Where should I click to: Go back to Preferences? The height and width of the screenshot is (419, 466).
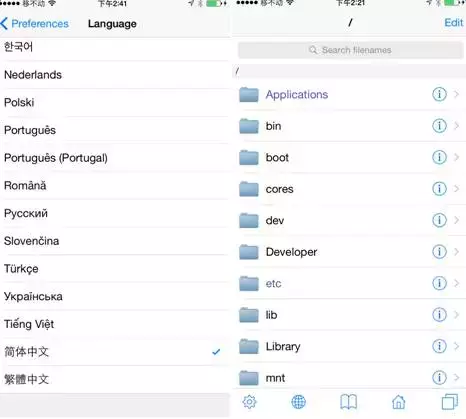(x=35, y=24)
